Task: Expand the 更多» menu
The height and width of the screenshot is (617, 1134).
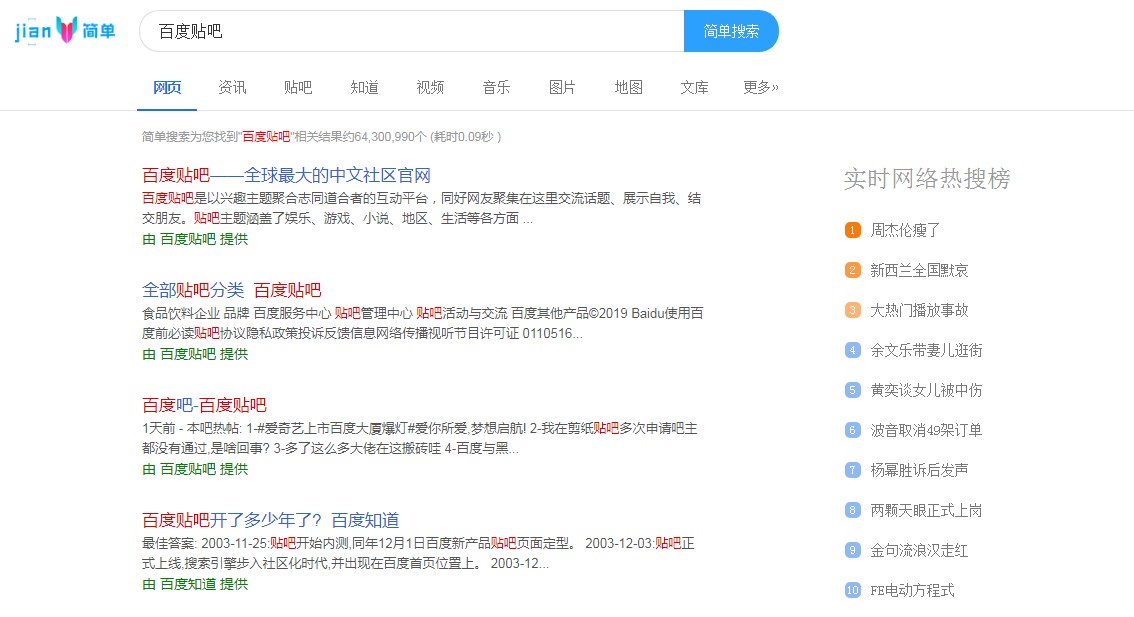Action: click(x=761, y=88)
